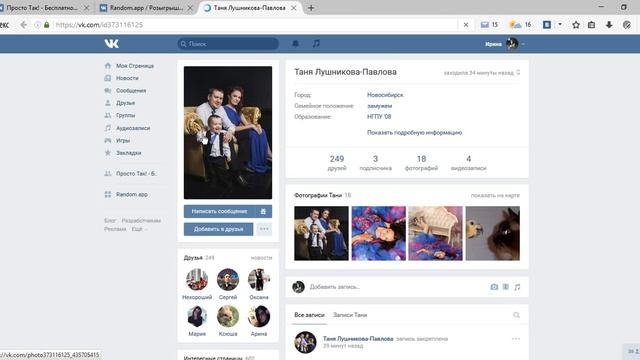Select the Таня Лушникова-Павлова browser tab
640x360 pixels.
[x=249, y=8]
